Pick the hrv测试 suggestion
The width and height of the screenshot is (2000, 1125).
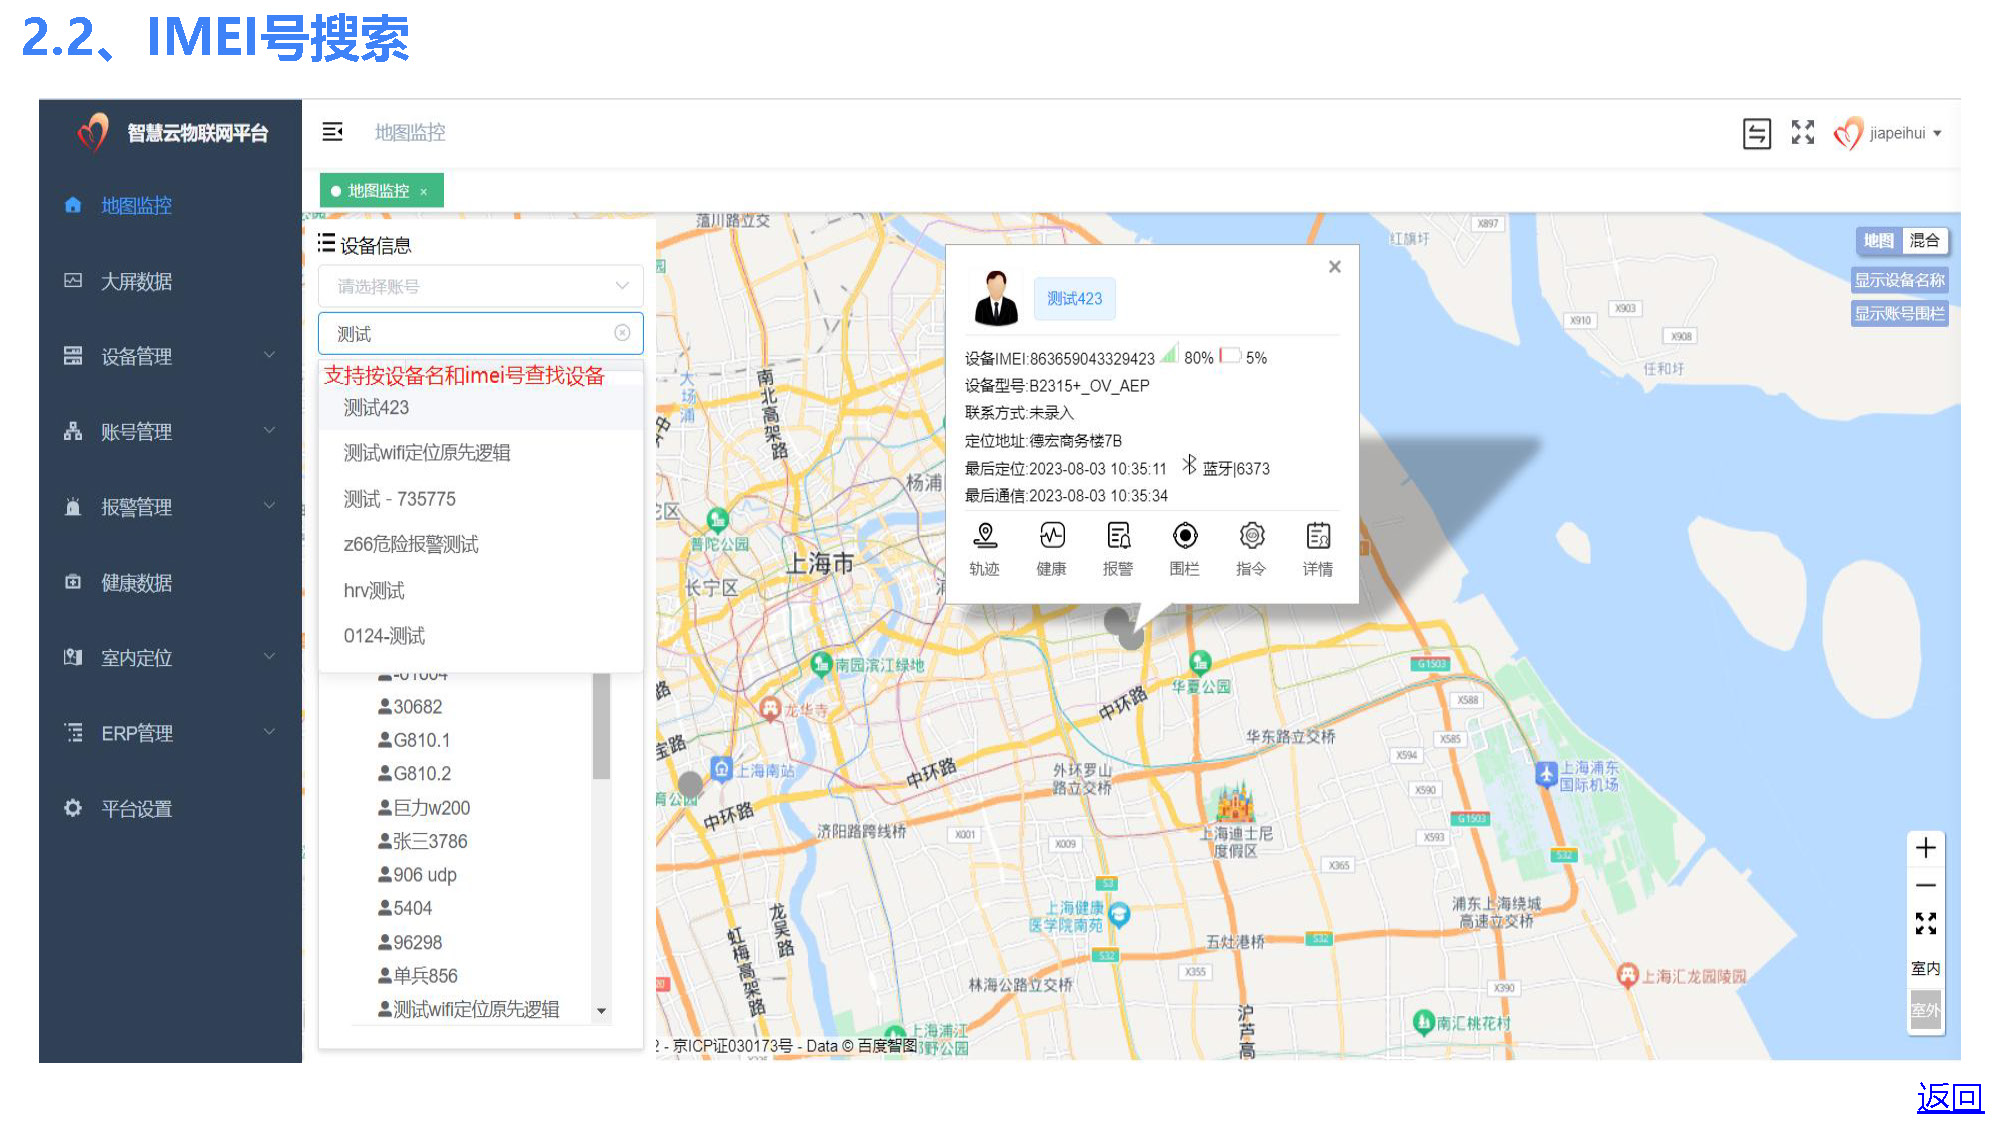(x=480, y=591)
